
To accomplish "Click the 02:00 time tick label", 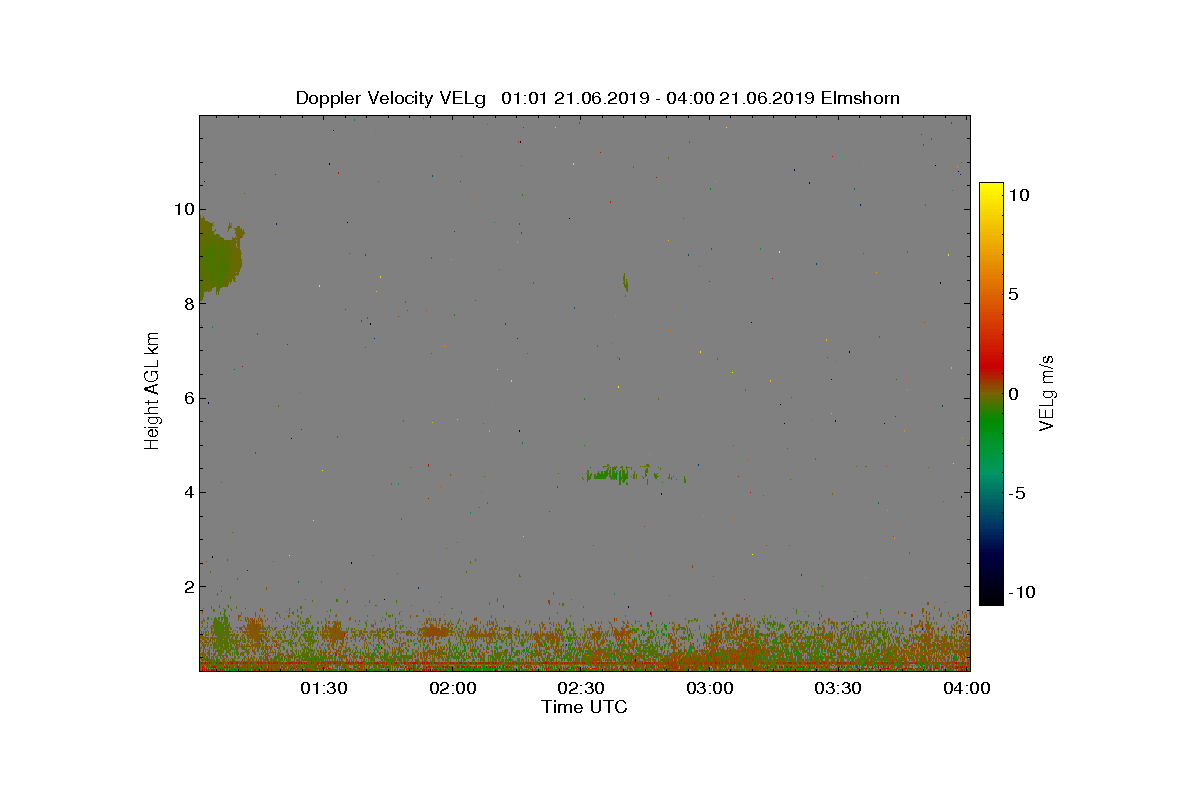I will click(454, 688).
